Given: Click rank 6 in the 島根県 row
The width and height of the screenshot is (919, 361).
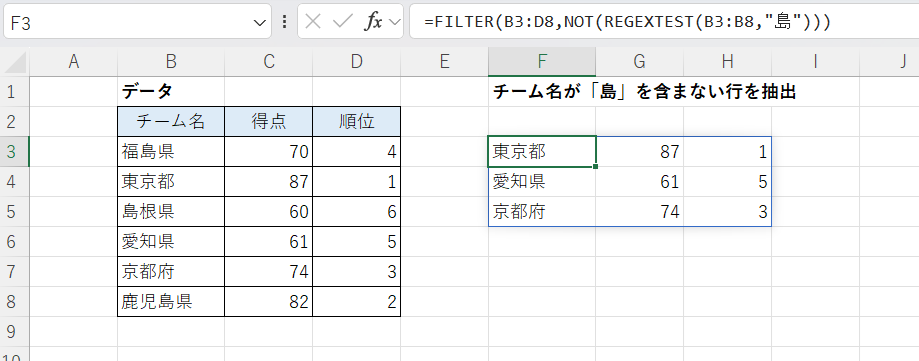Looking at the screenshot, I should (356, 211).
